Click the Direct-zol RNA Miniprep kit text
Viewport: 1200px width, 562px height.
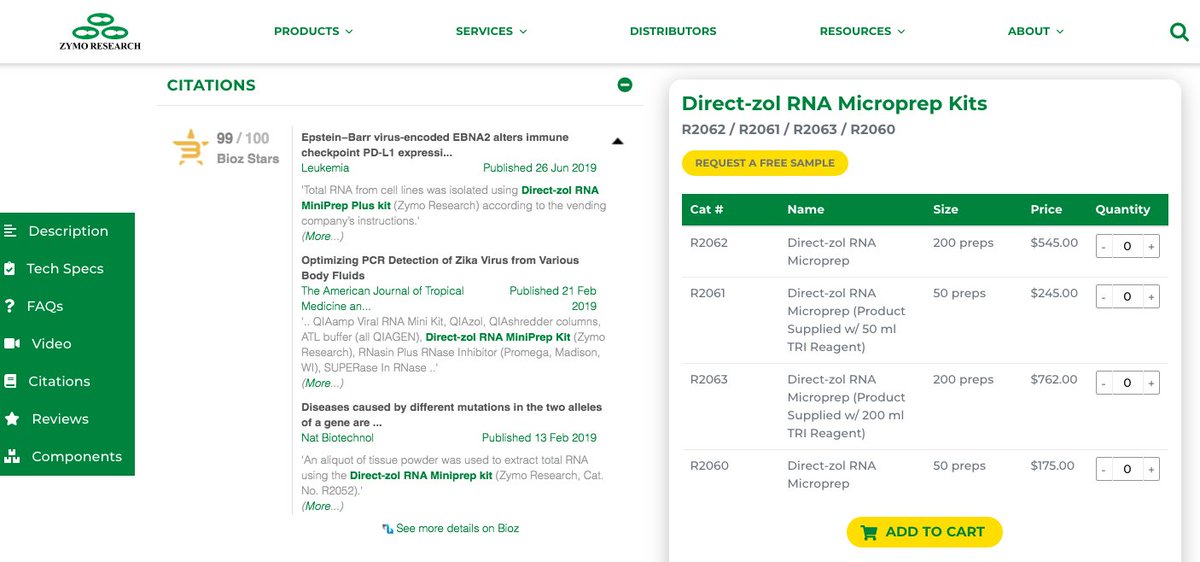(x=421, y=476)
